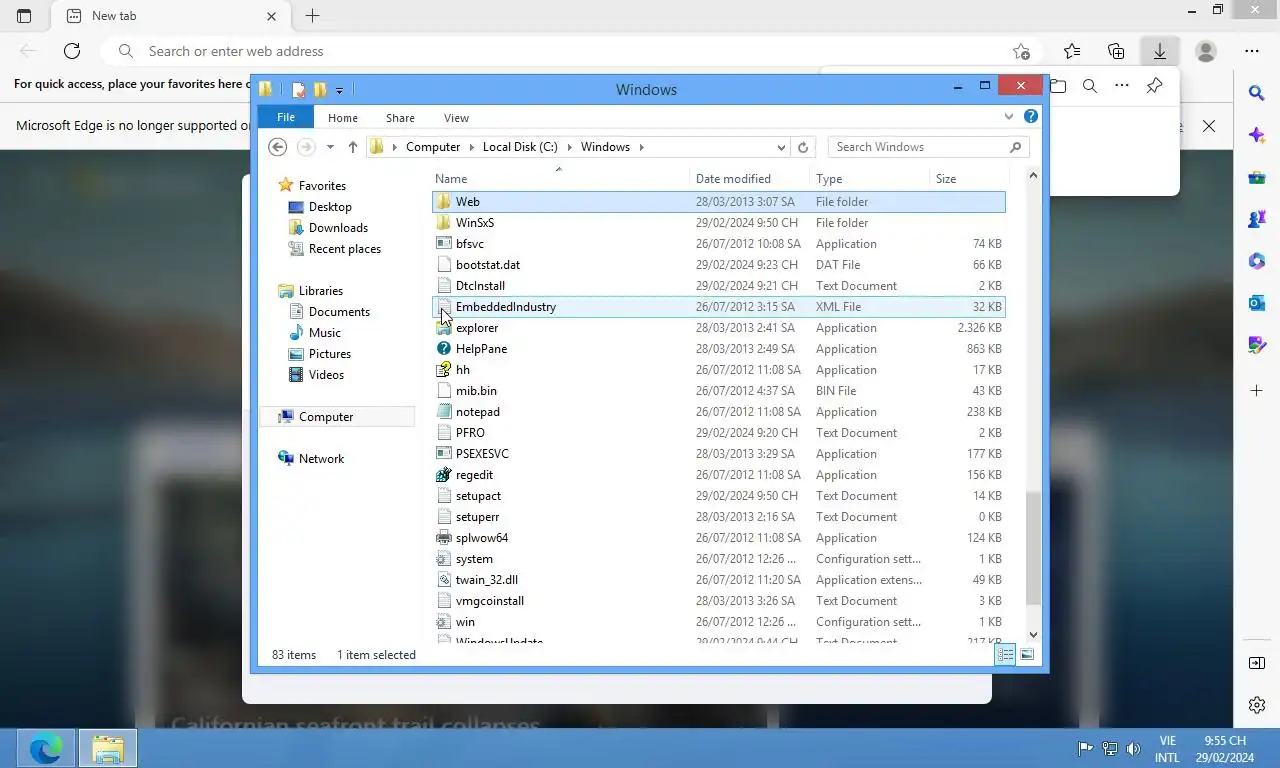Image resolution: width=1280 pixels, height=768 pixels.
Task: Open Documents library in navigation pane
Action: coord(339,312)
